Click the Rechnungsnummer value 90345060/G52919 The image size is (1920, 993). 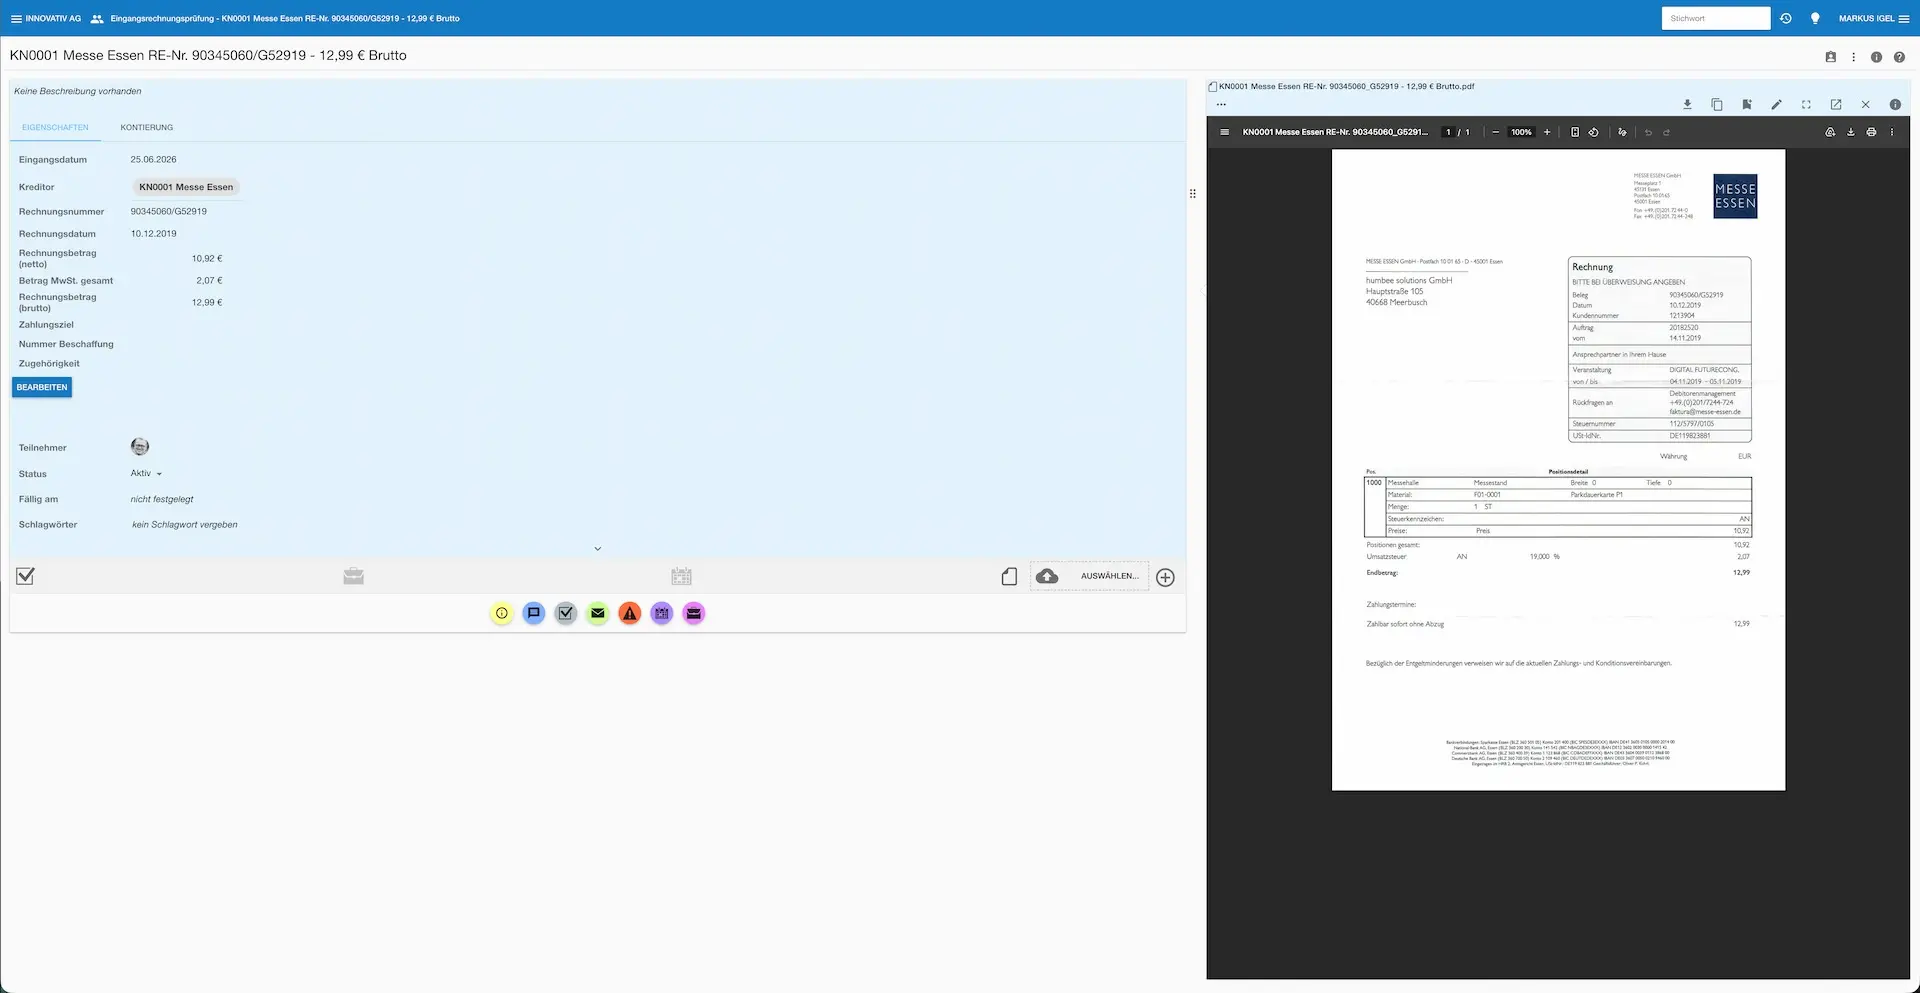[169, 211]
